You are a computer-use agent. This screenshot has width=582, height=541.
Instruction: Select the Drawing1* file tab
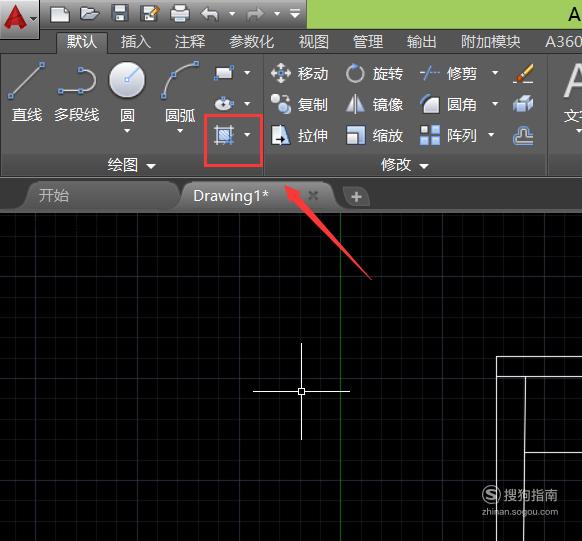pos(230,196)
